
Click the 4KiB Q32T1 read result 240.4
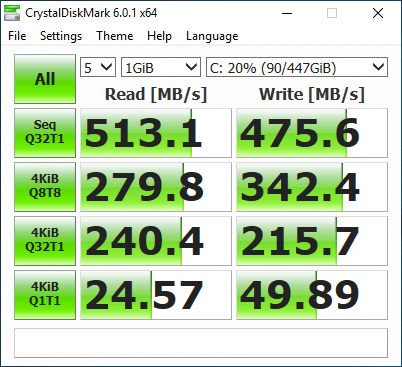[x=156, y=241]
